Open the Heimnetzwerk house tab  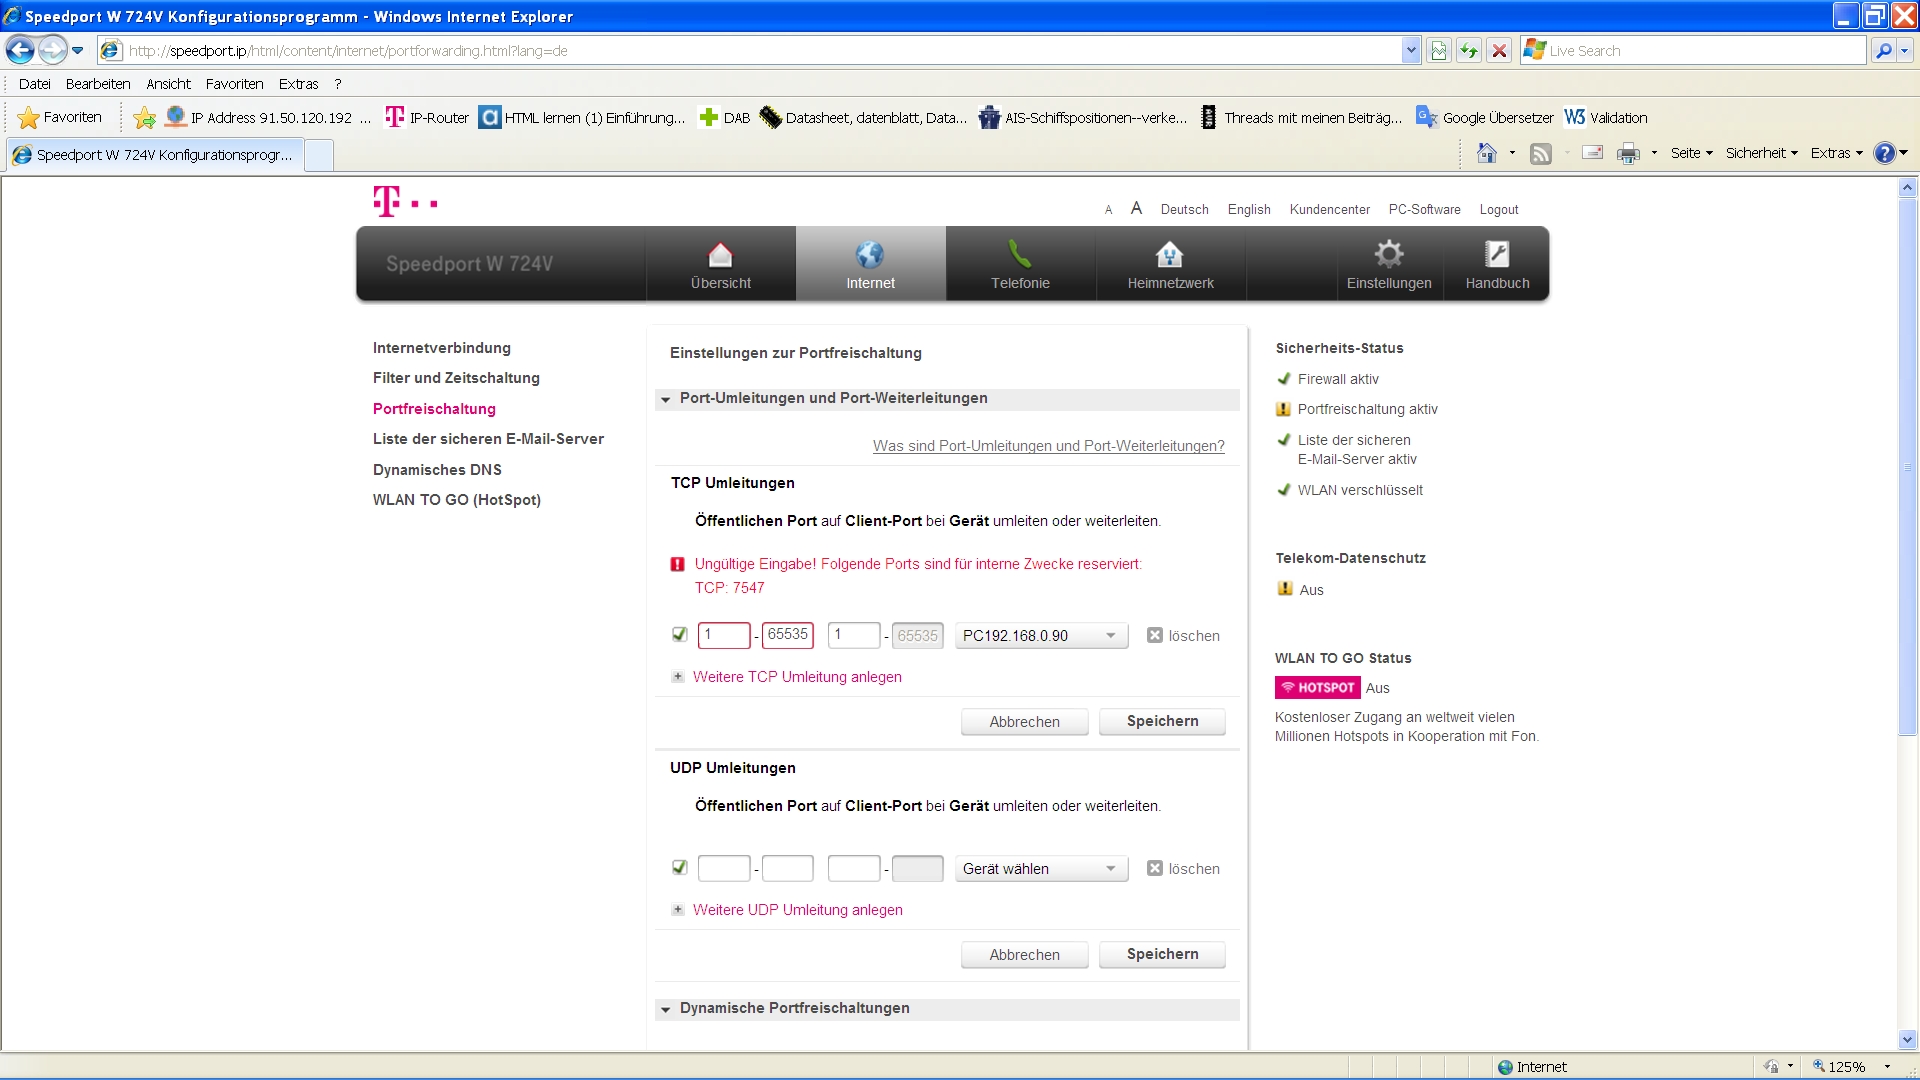click(x=1170, y=264)
